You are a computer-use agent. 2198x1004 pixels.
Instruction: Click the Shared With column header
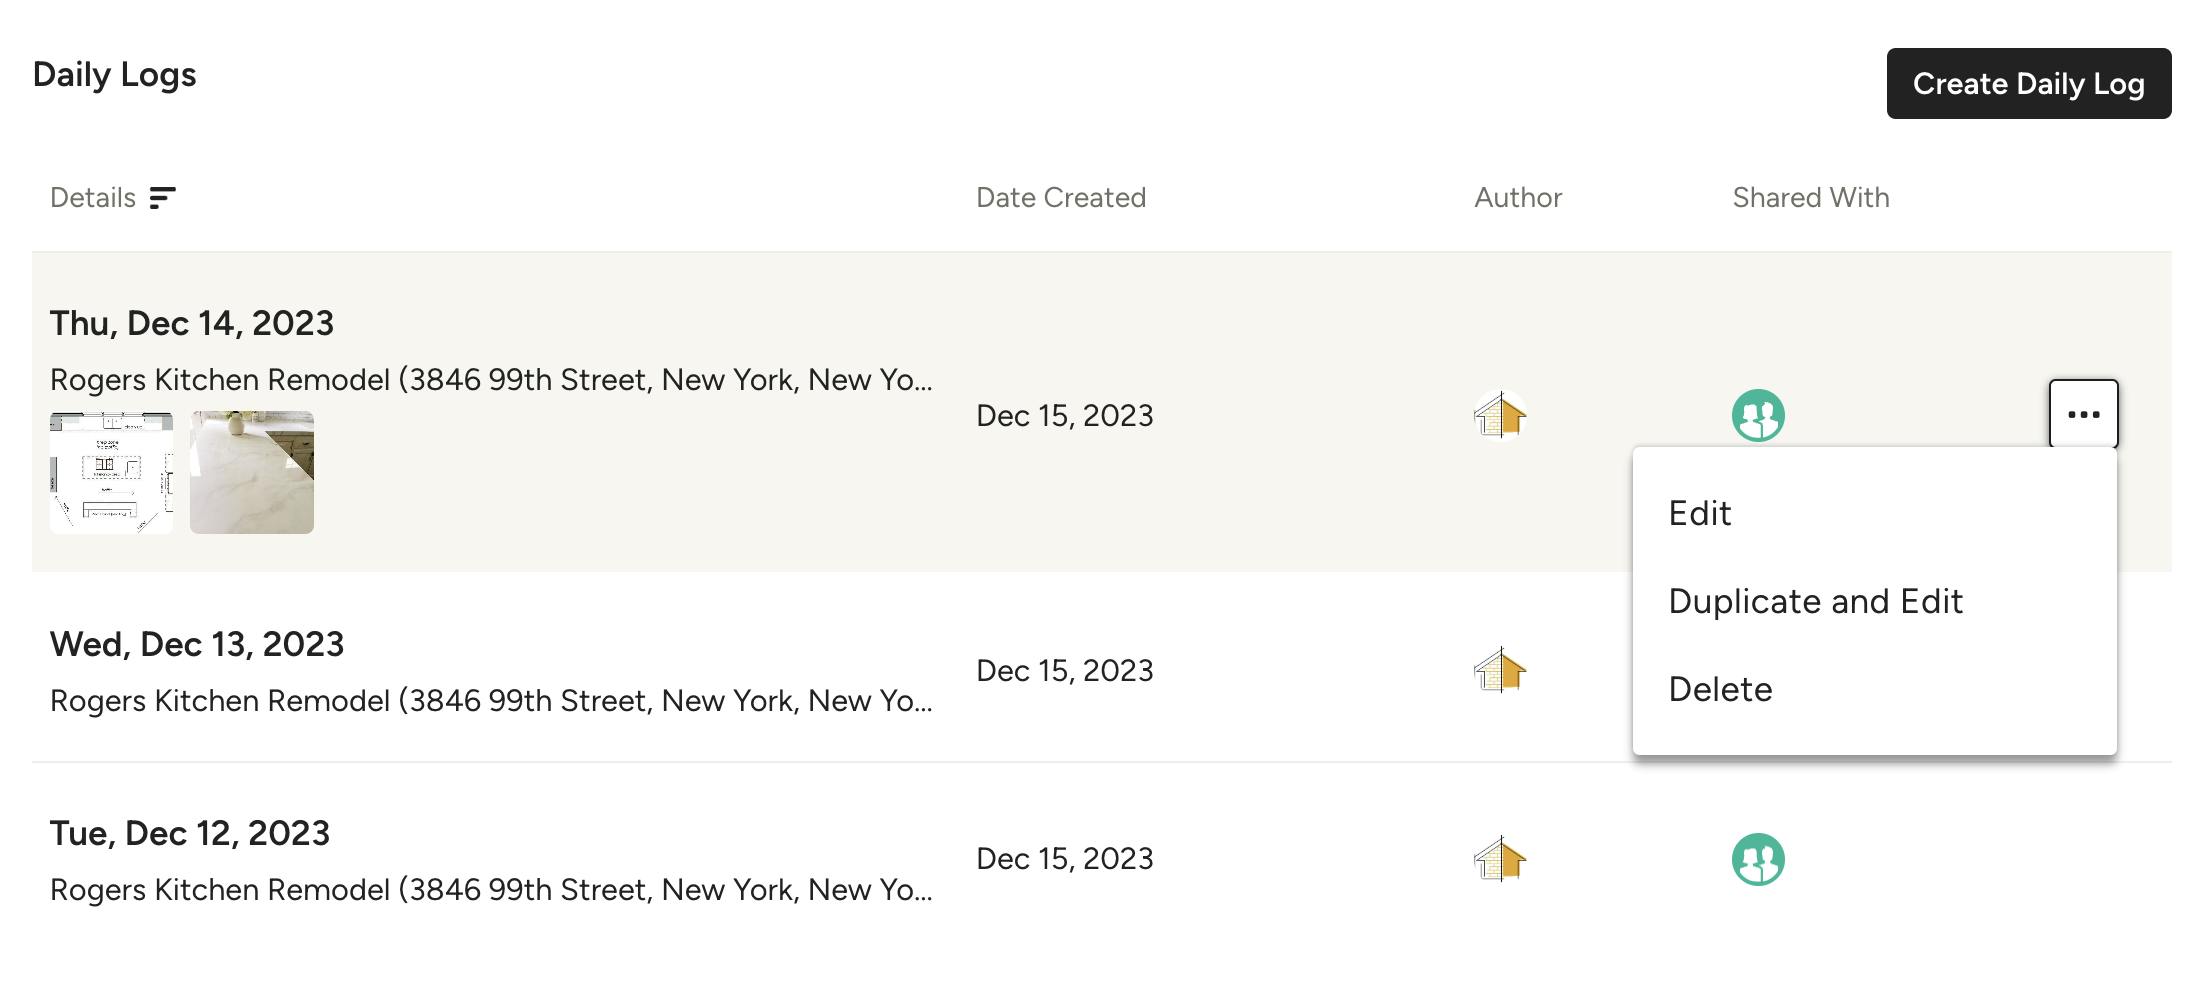pos(1809,197)
